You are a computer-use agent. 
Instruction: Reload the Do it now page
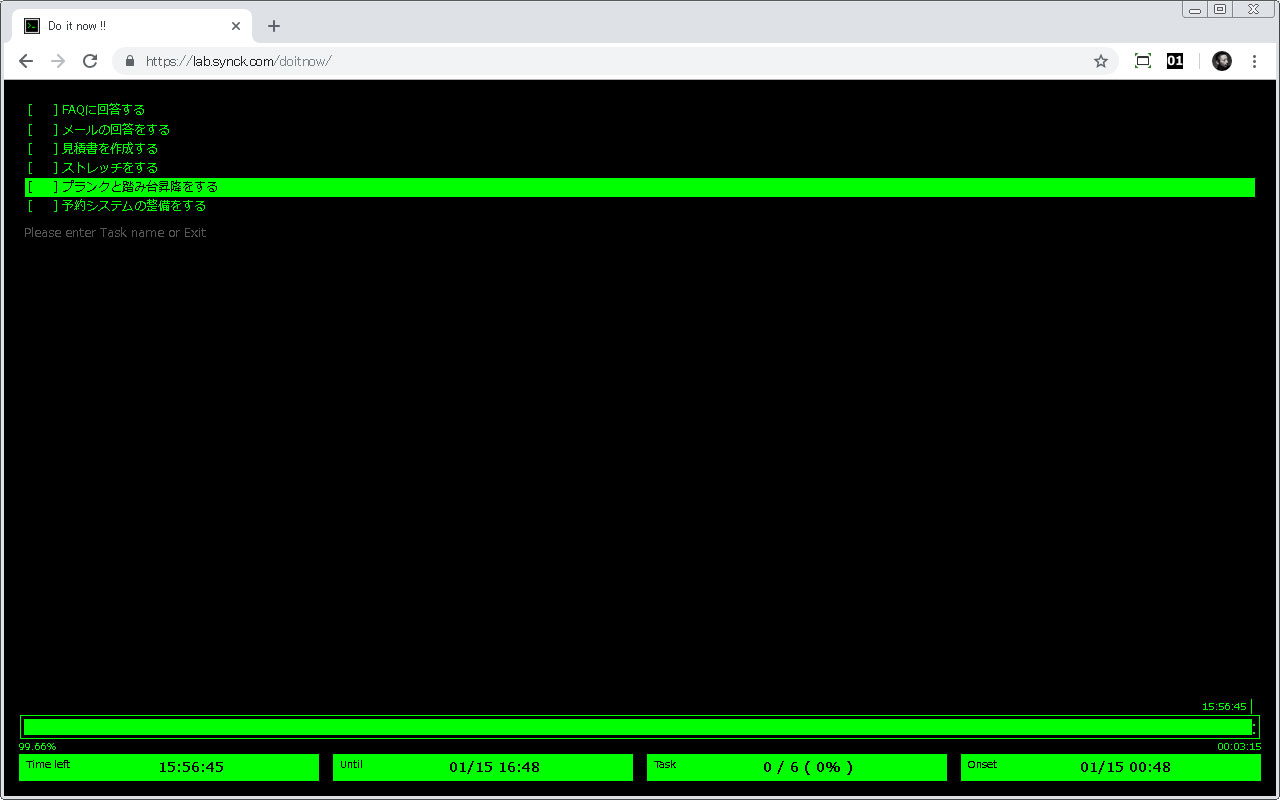(x=90, y=61)
